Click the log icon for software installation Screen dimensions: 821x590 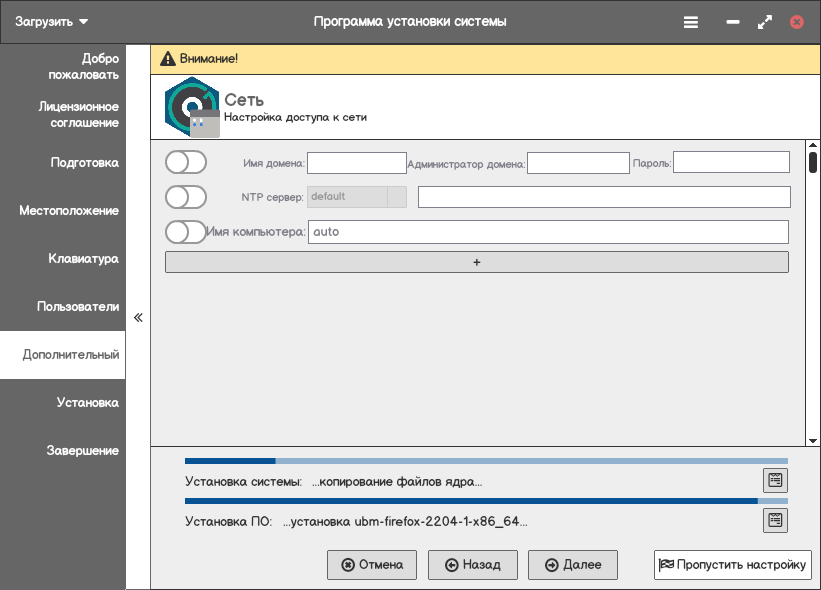pyautogui.click(x=775, y=520)
